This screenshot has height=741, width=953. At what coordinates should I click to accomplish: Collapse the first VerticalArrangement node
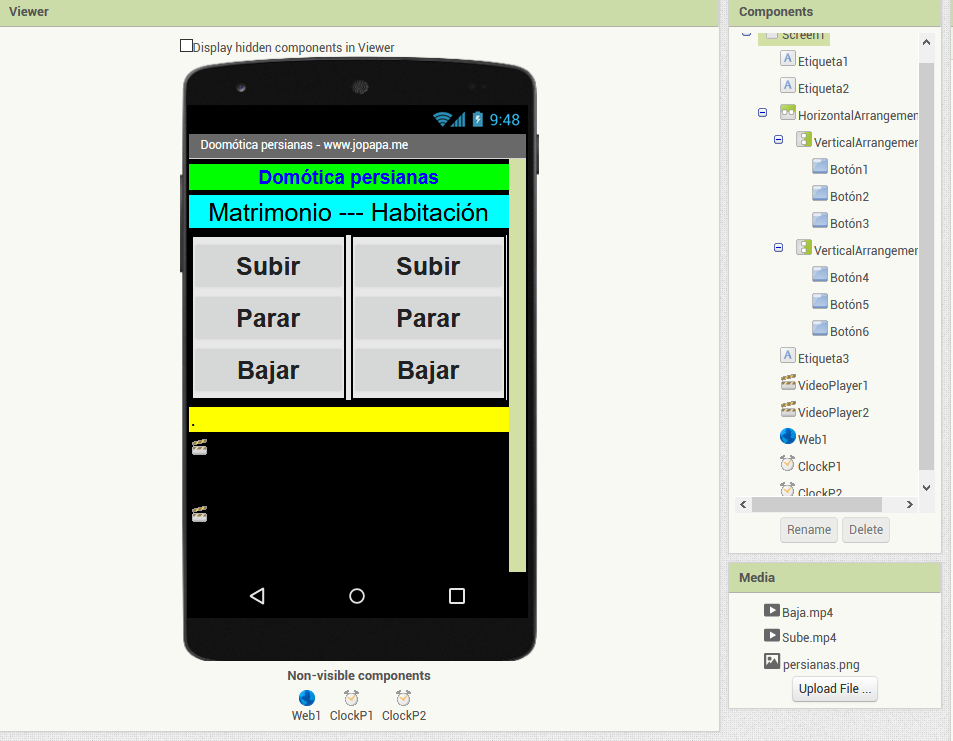(x=778, y=140)
